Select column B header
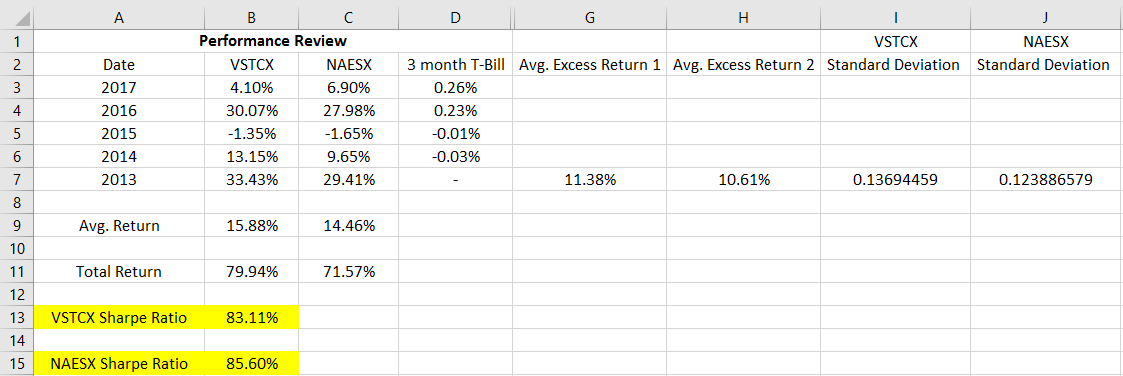 tap(251, 18)
